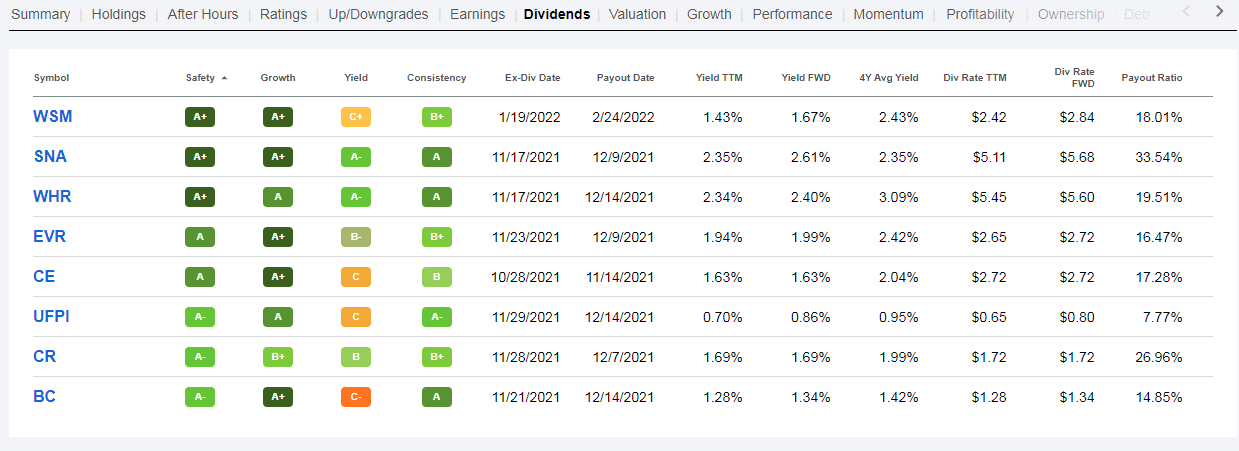Open the SNA ticker link

[50, 157]
